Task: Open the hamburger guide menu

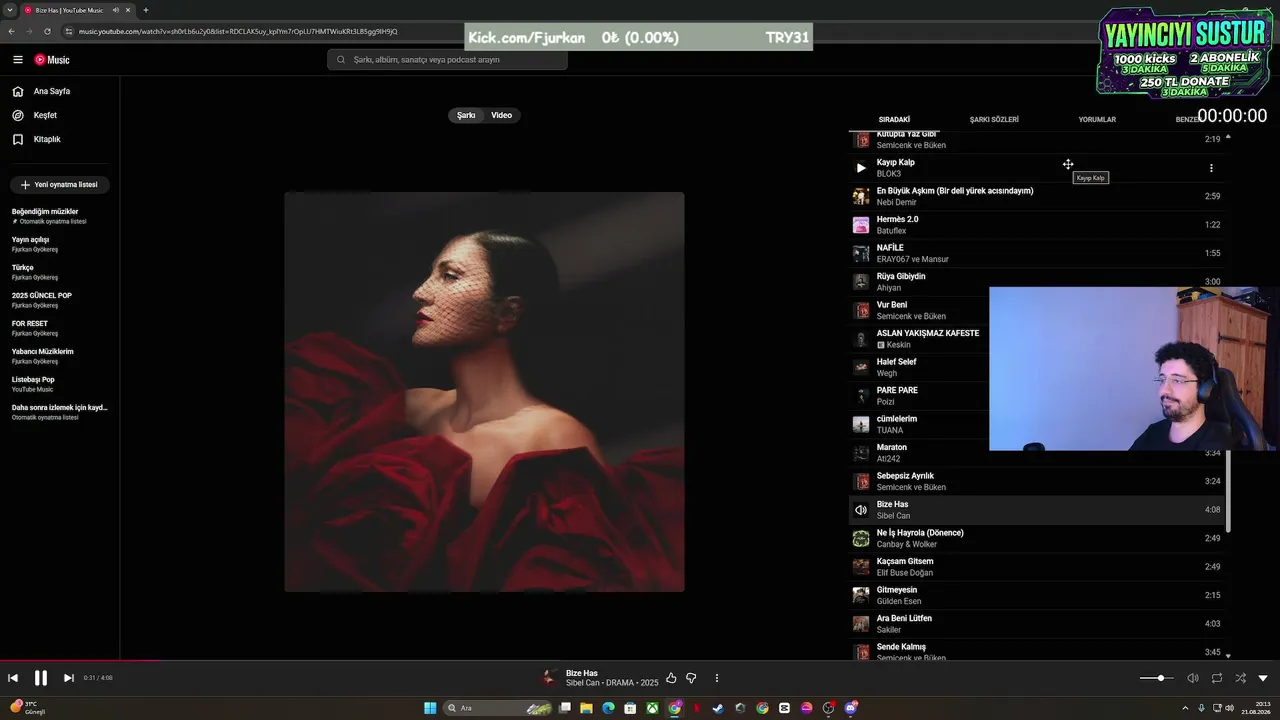Action: click(17, 60)
